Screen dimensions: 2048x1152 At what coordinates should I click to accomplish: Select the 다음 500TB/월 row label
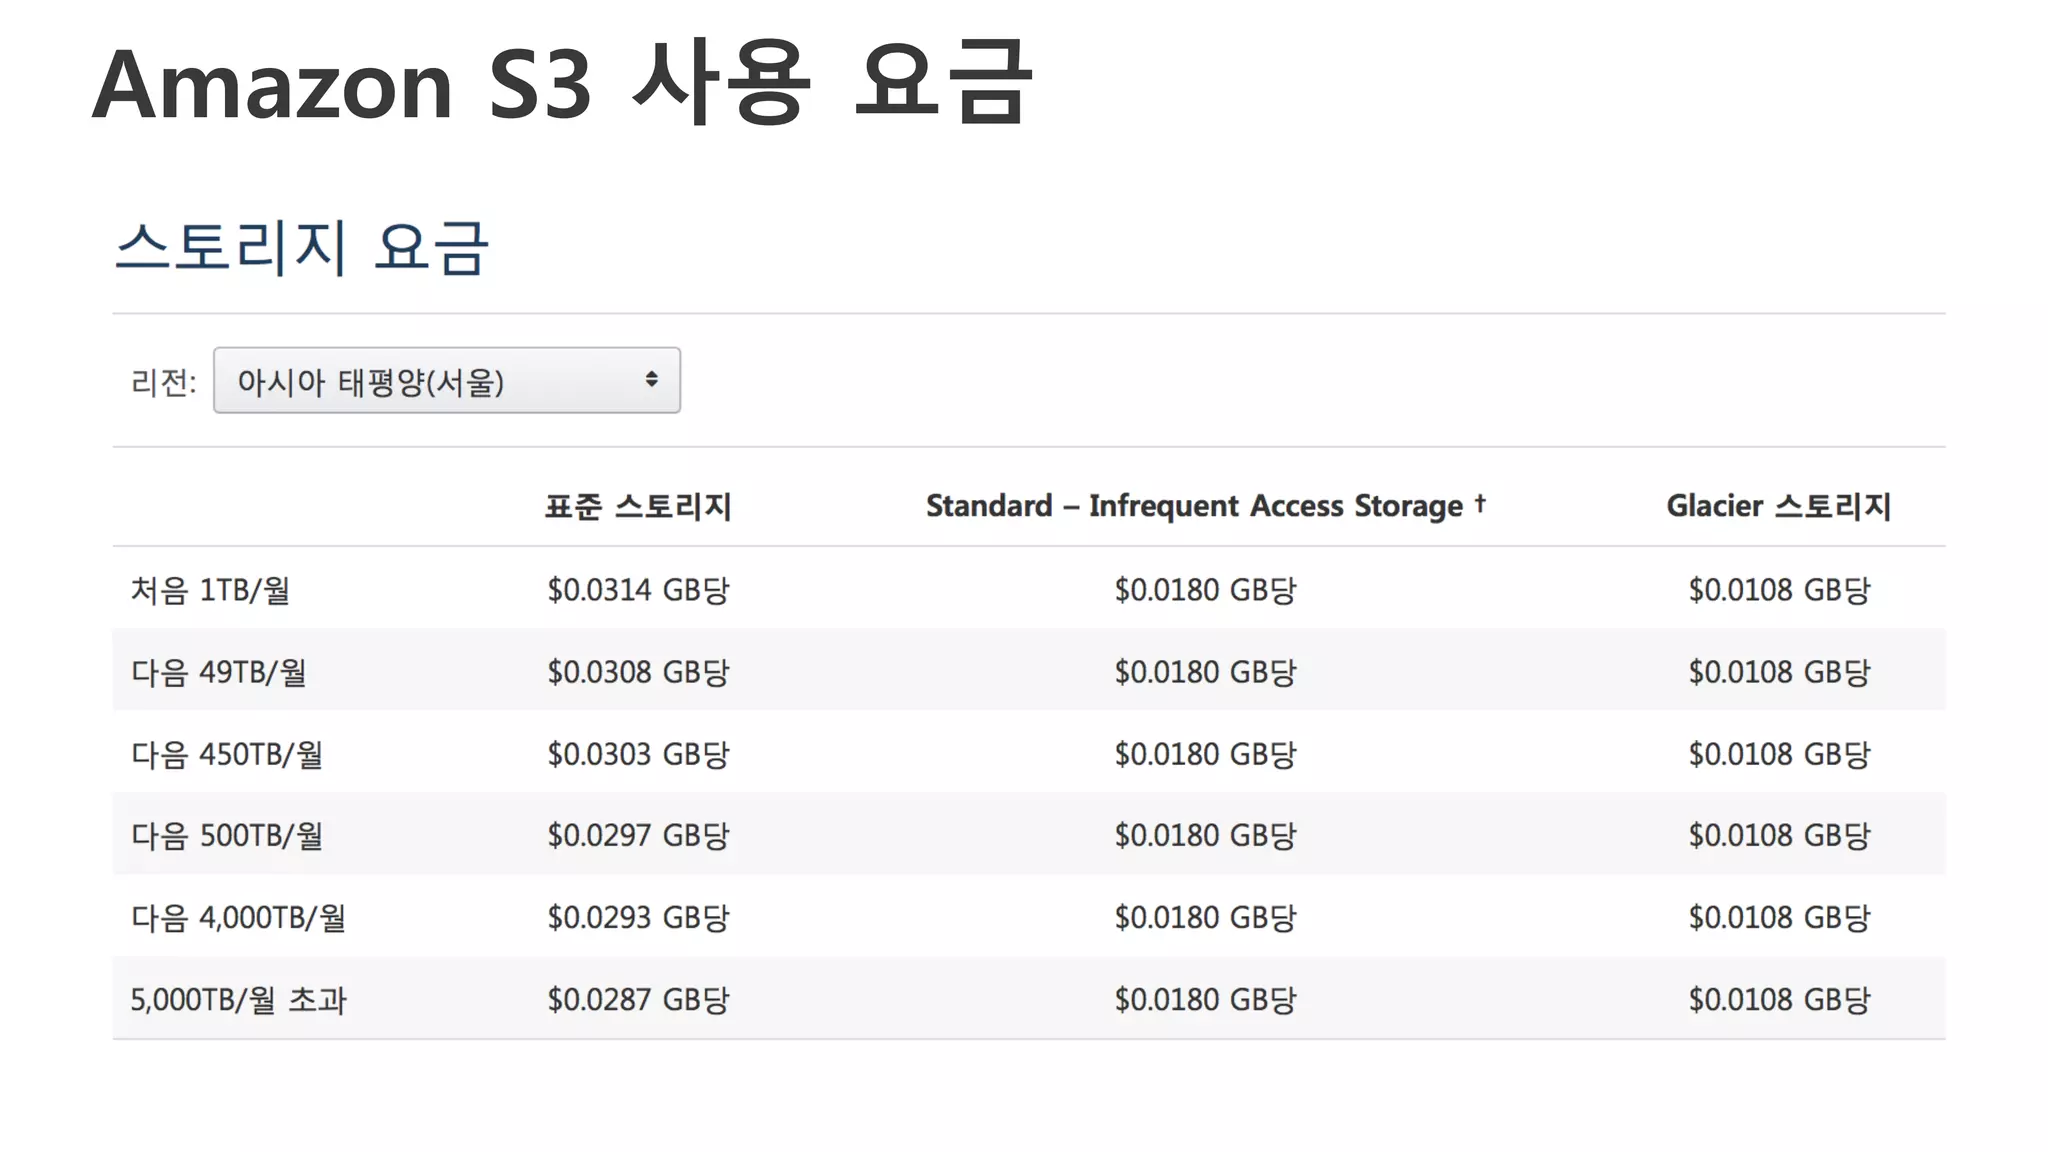[227, 836]
